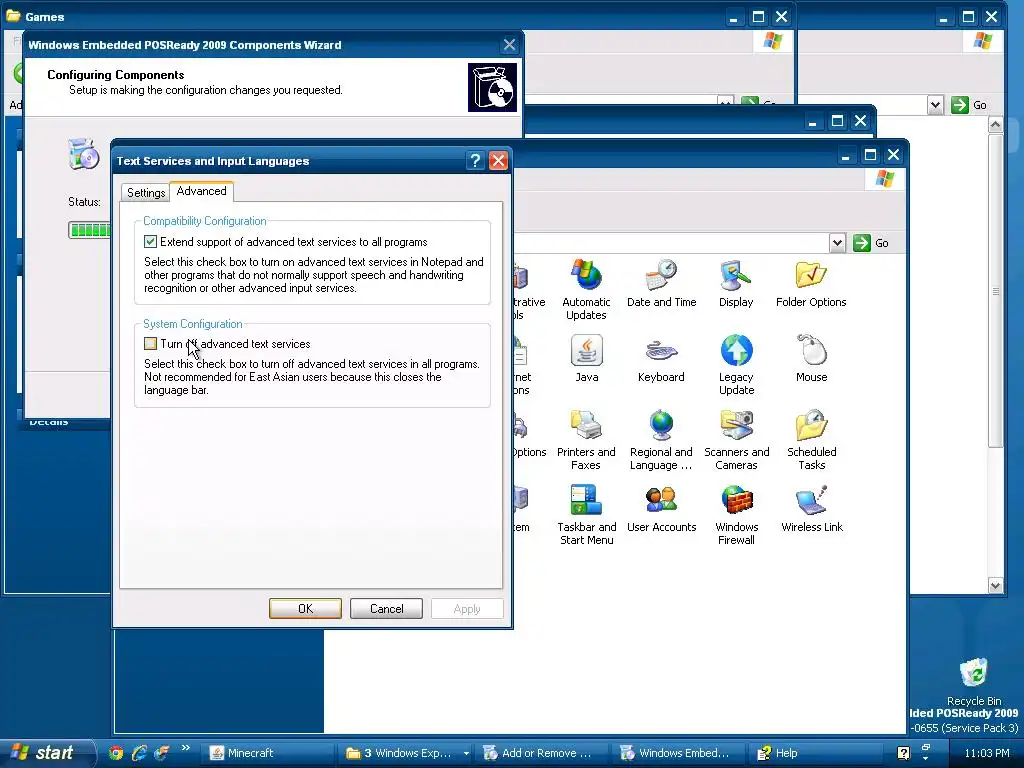Open the Printers and Faxes icon

click(x=586, y=440)
